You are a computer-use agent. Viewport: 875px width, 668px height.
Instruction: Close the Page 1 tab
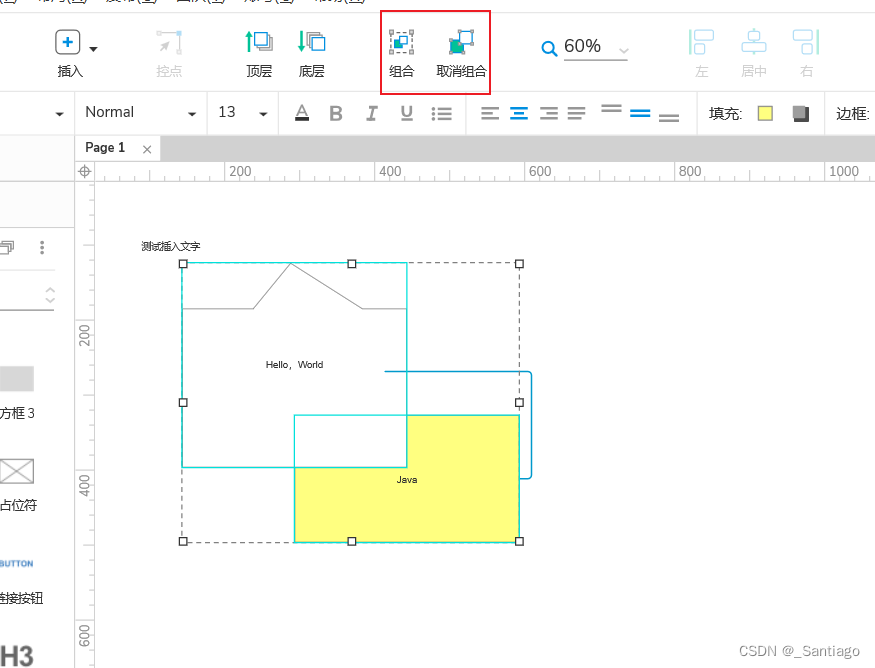[147, 150]
